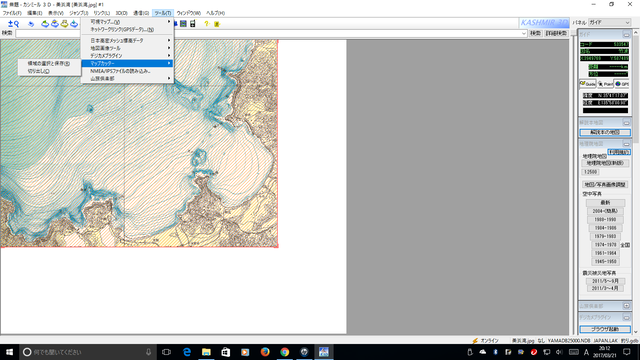Open Firefox from the taskbar
Viewport: 640px width, 360px height.
[265, 352]
